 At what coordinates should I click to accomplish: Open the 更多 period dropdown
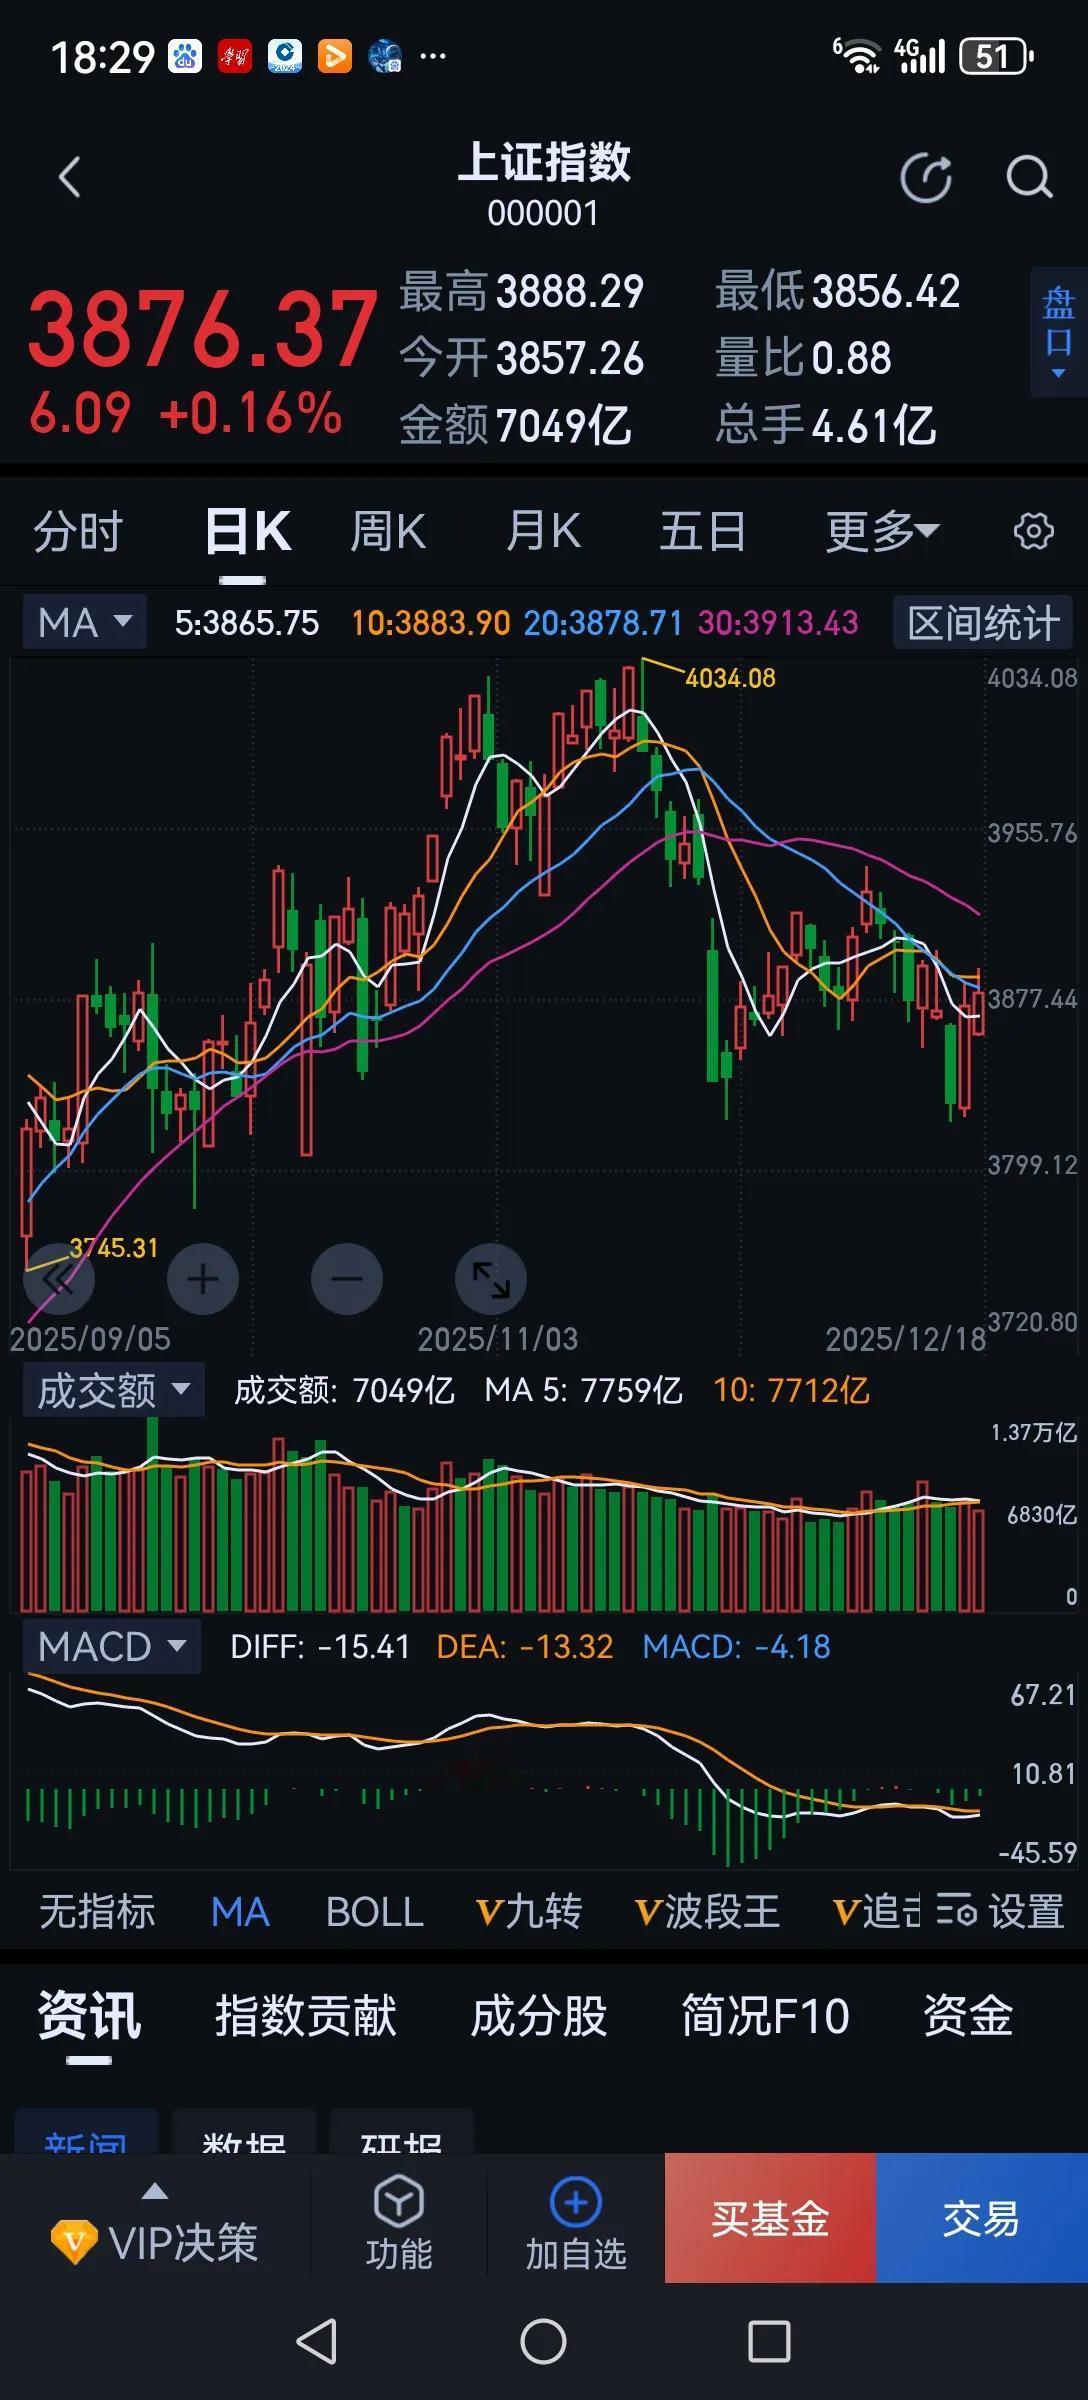coord(882,531)
